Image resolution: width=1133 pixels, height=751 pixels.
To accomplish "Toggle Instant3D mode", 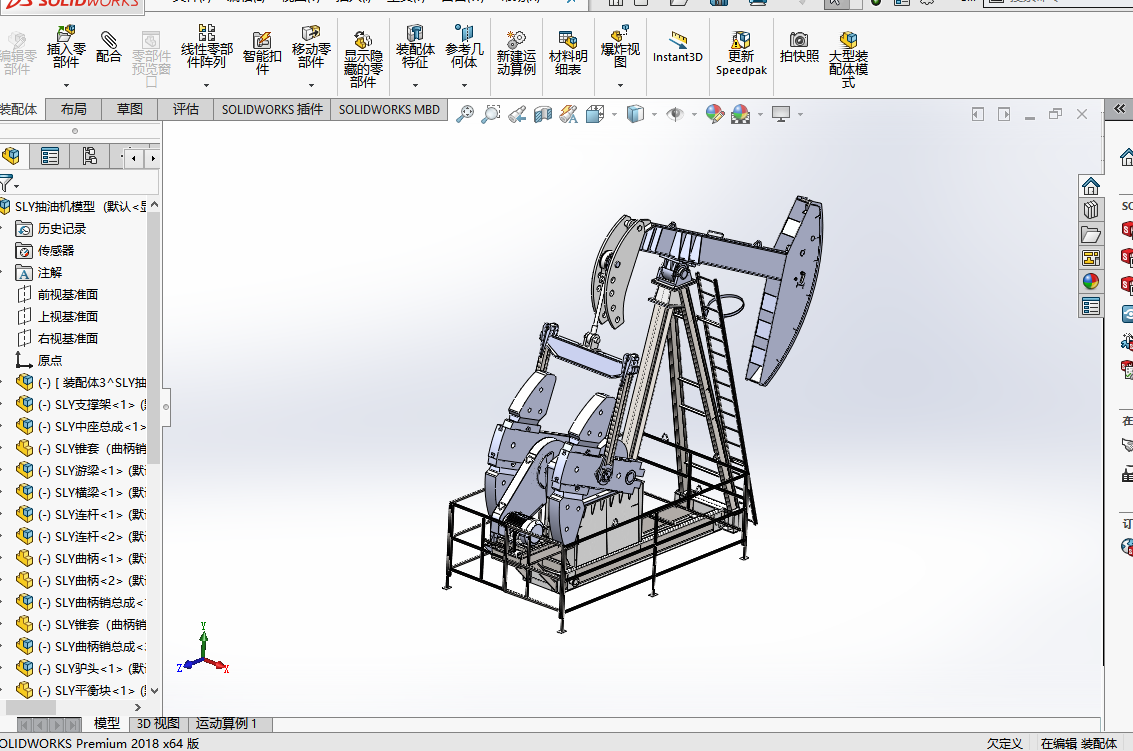I will tap(678, 47).
